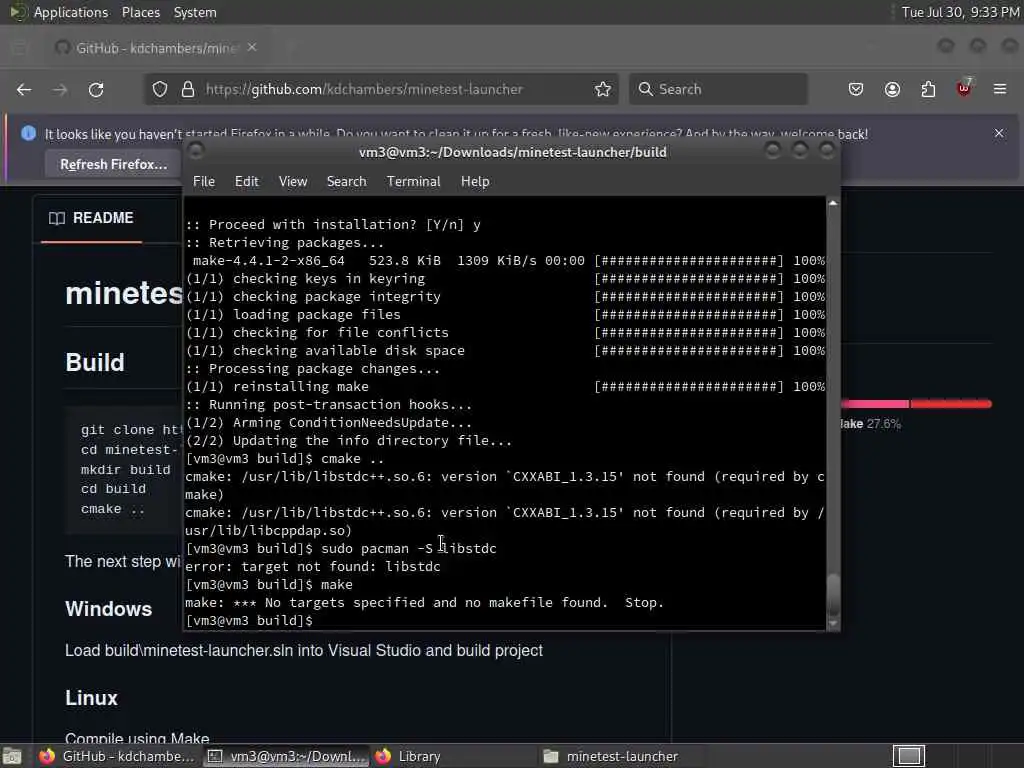
Task: Bookmark this page with the star
Action: tap(603, 89)
